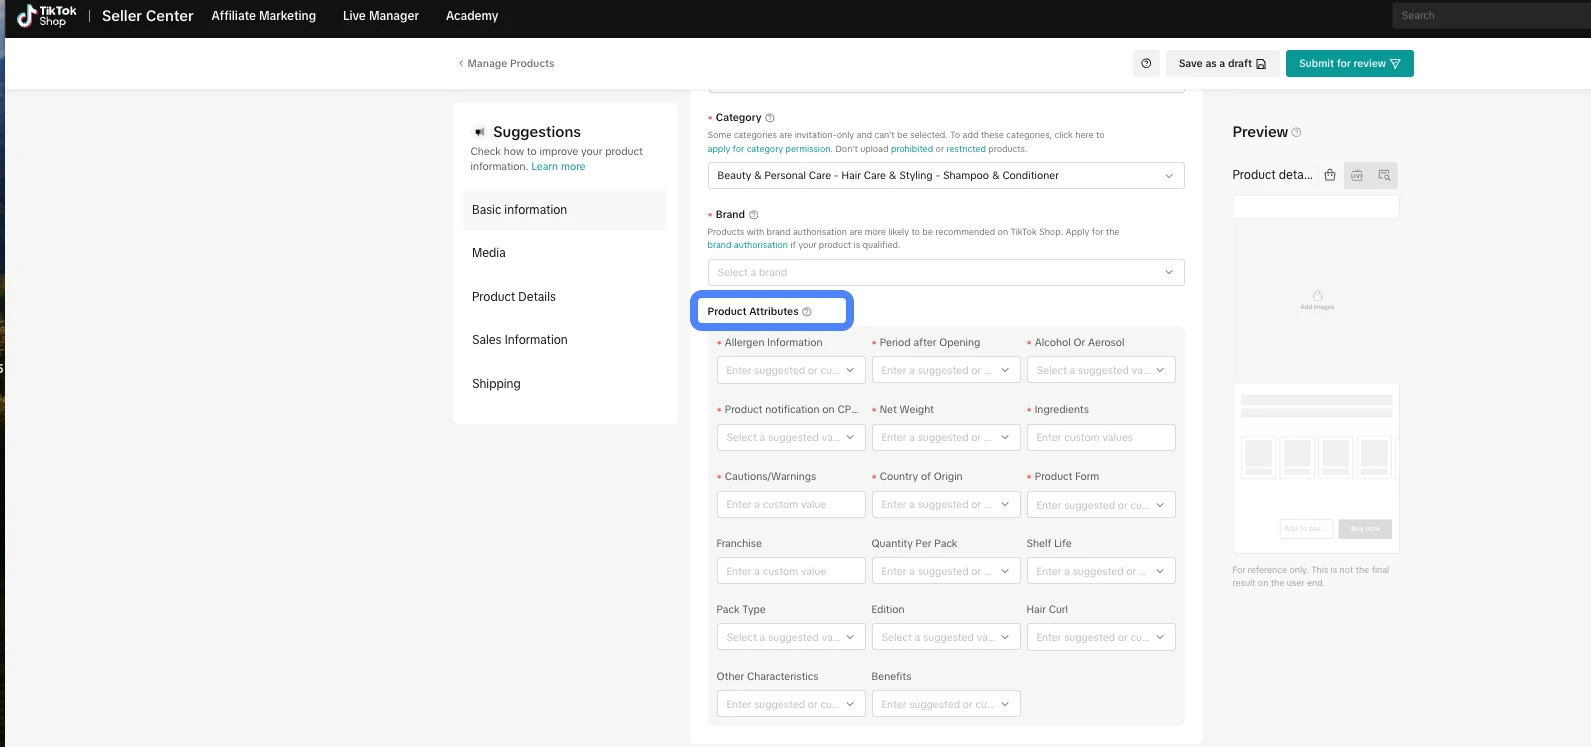This screenshot has height=747, width=1591.
Task: Open the apply for category permission link
Action: click(769, 149)
